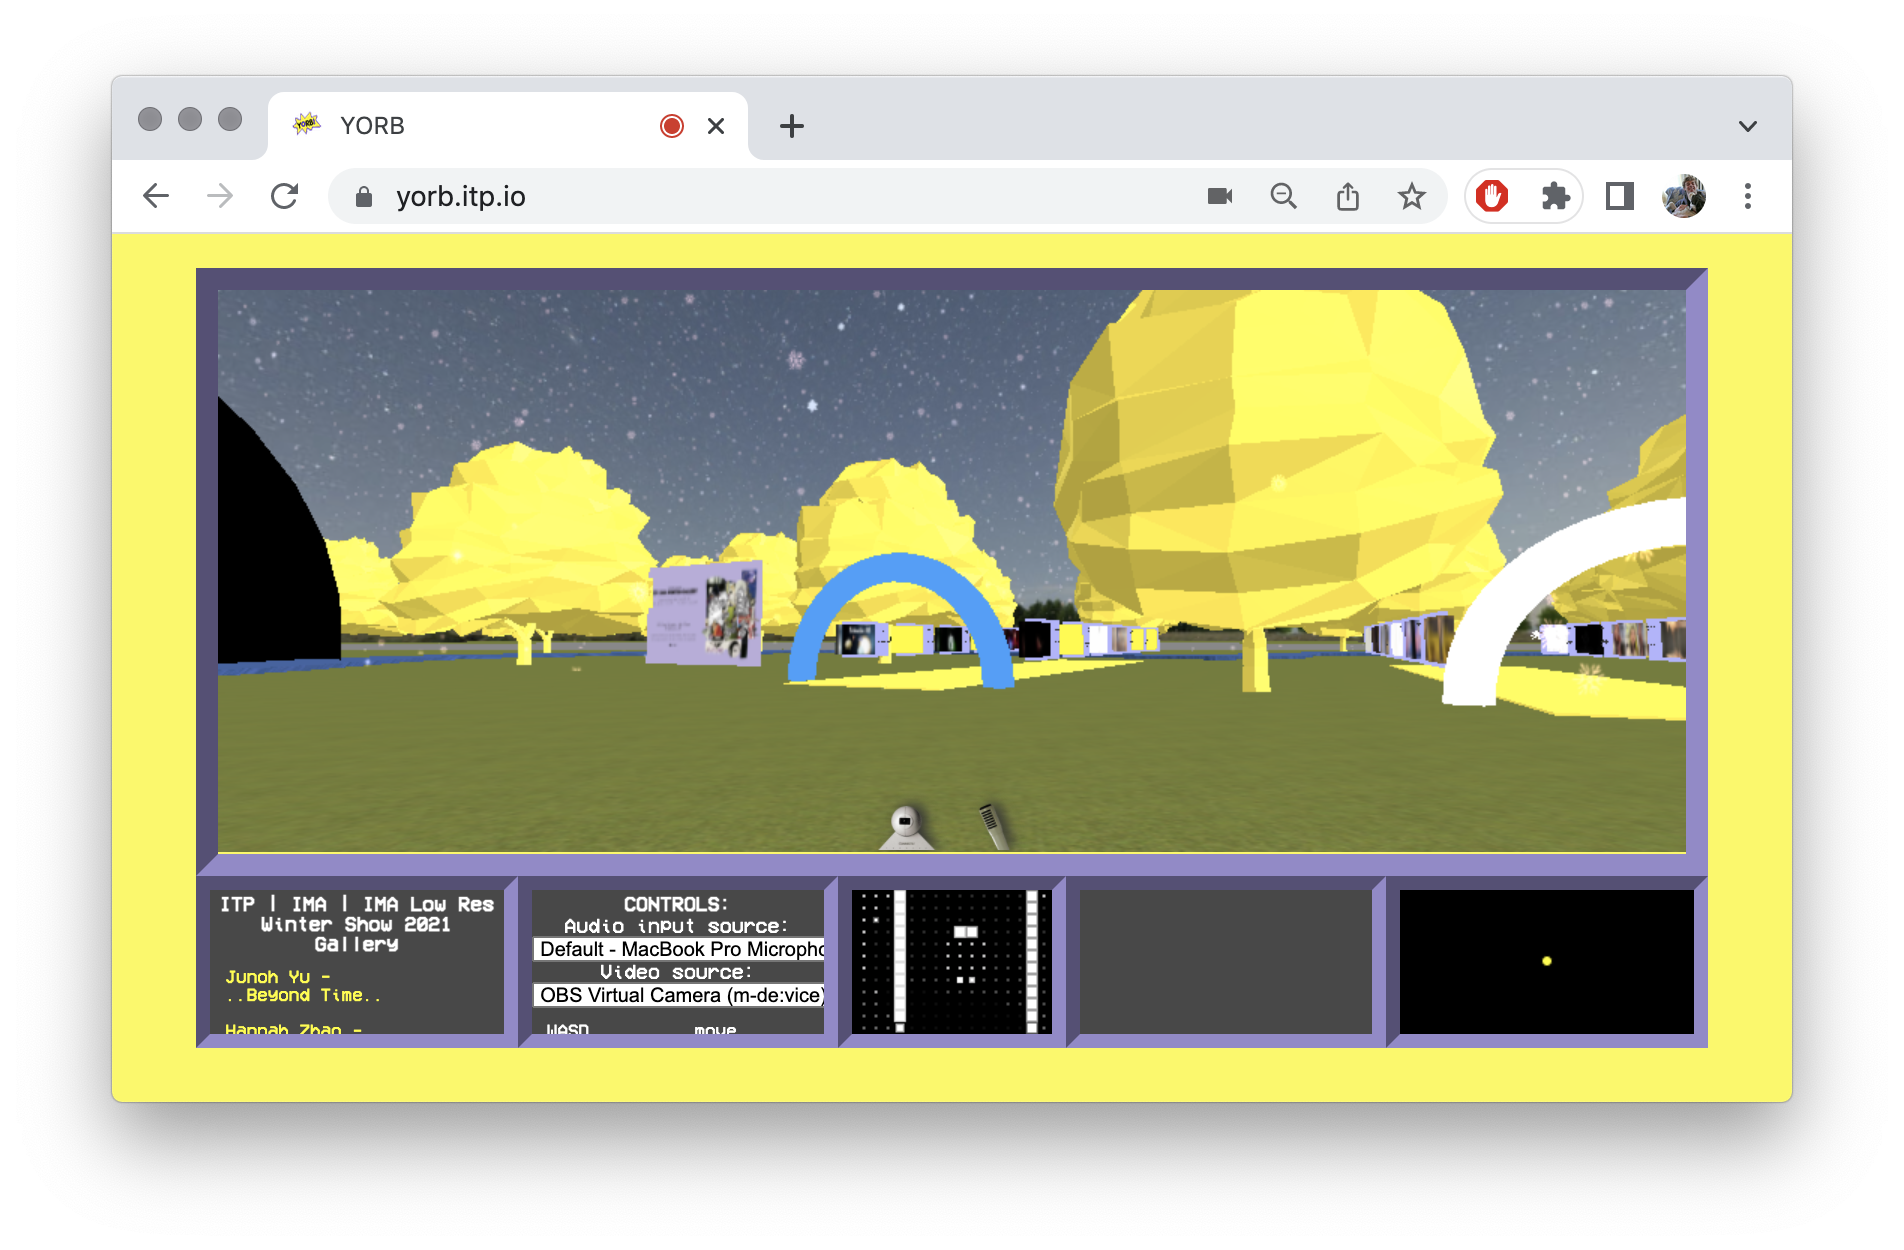
Task: Open the video source dropdown
Action: (x=680, y=995)
